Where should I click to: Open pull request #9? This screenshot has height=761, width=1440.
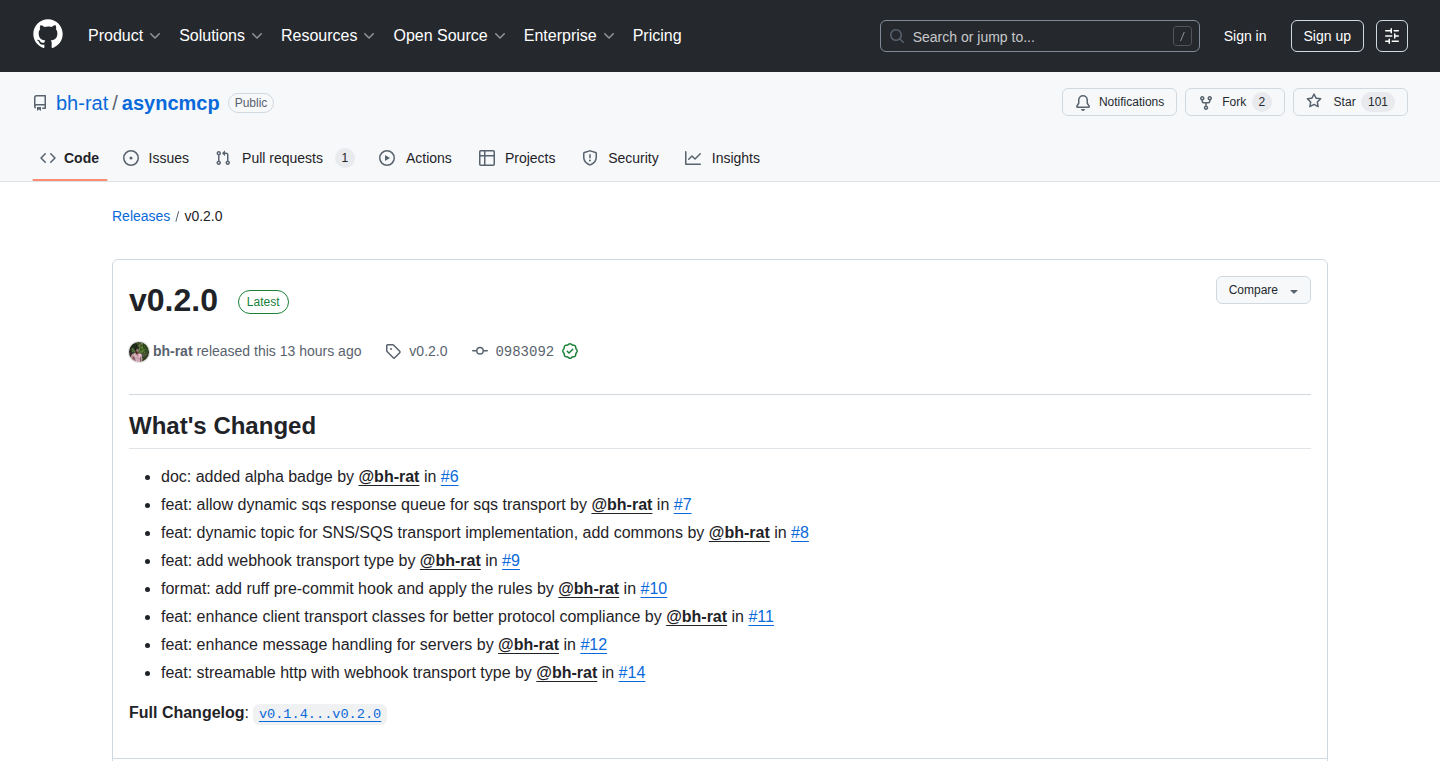(x=511, y=560)
